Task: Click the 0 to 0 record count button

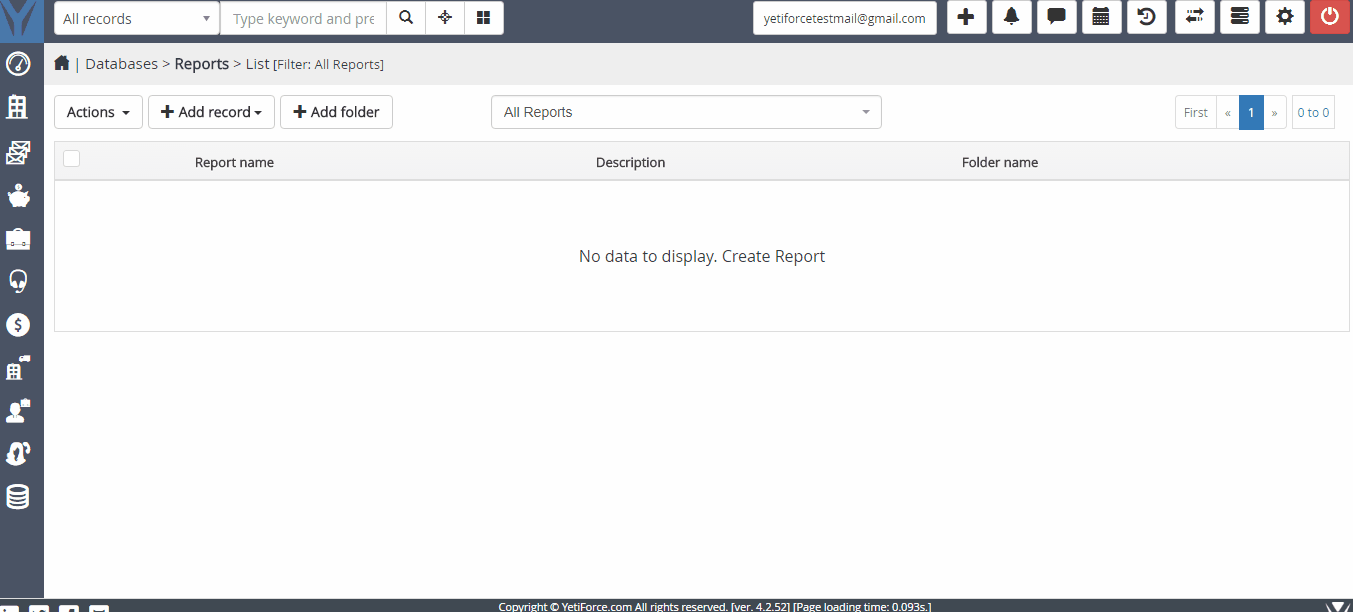Action: (x=1313, y=113)
